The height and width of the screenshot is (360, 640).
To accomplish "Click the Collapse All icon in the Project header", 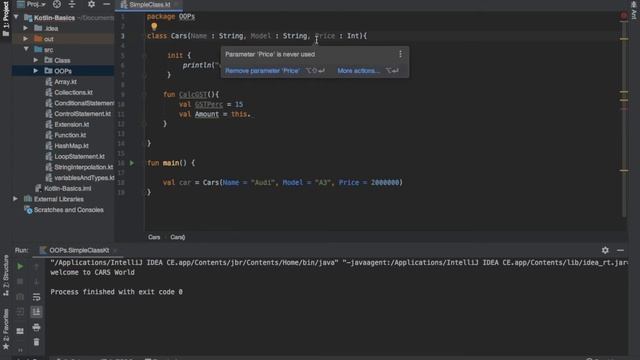I will [72, 4].
